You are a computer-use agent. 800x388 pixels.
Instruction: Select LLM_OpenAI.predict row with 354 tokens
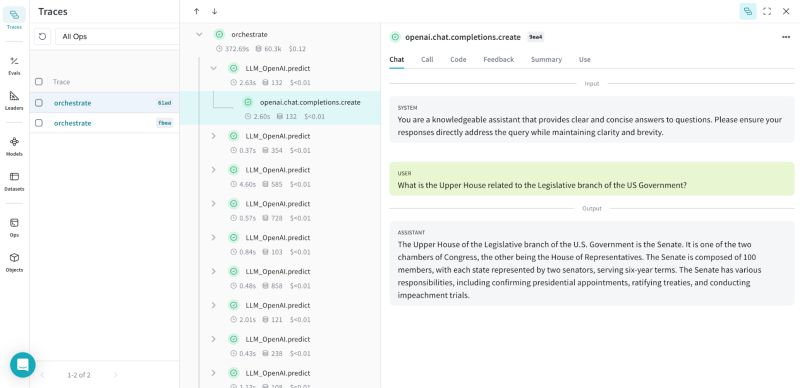tap(280, 142)
